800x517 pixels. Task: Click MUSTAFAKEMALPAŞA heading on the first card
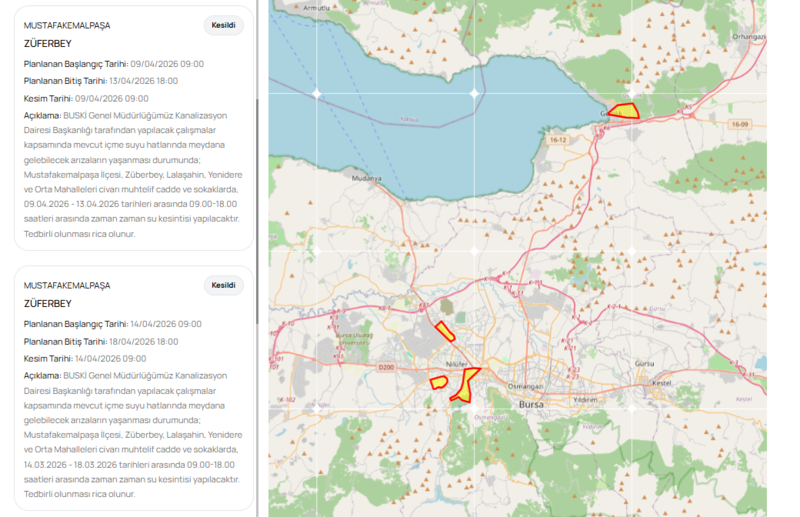67,26
